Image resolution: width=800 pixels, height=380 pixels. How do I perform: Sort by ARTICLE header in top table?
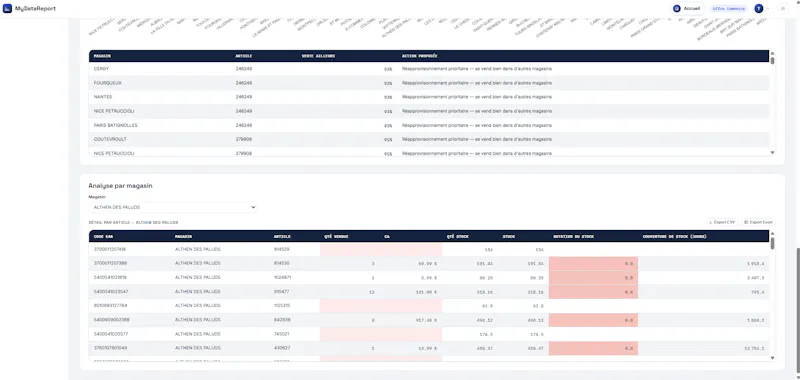coord(244,56)
